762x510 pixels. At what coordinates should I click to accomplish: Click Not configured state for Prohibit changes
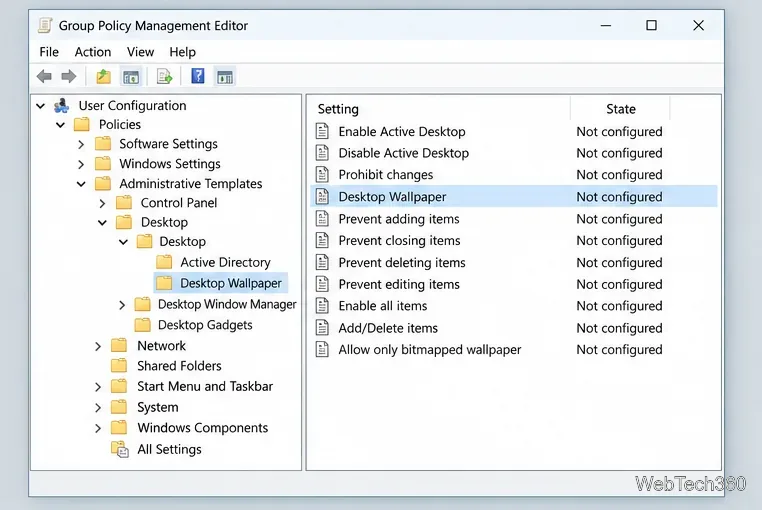point(619,175)
